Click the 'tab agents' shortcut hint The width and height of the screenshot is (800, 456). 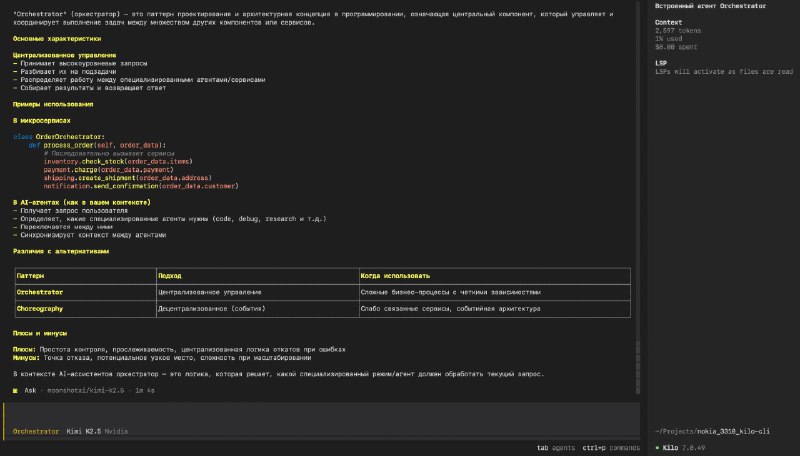[x=556, y=448]
